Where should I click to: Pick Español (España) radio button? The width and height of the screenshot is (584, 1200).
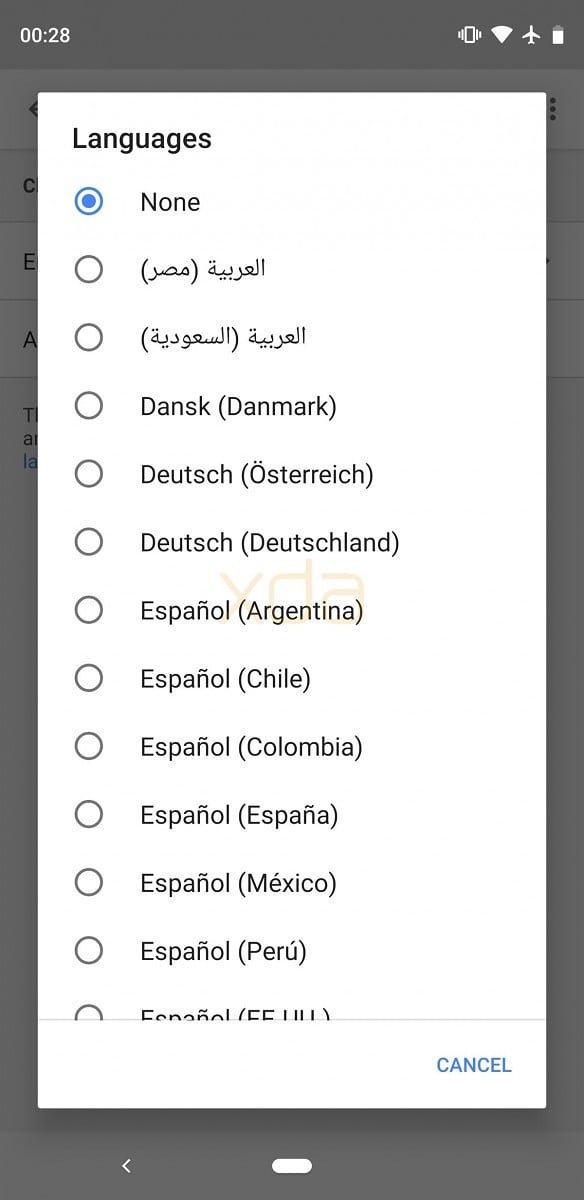coord(89,814)
